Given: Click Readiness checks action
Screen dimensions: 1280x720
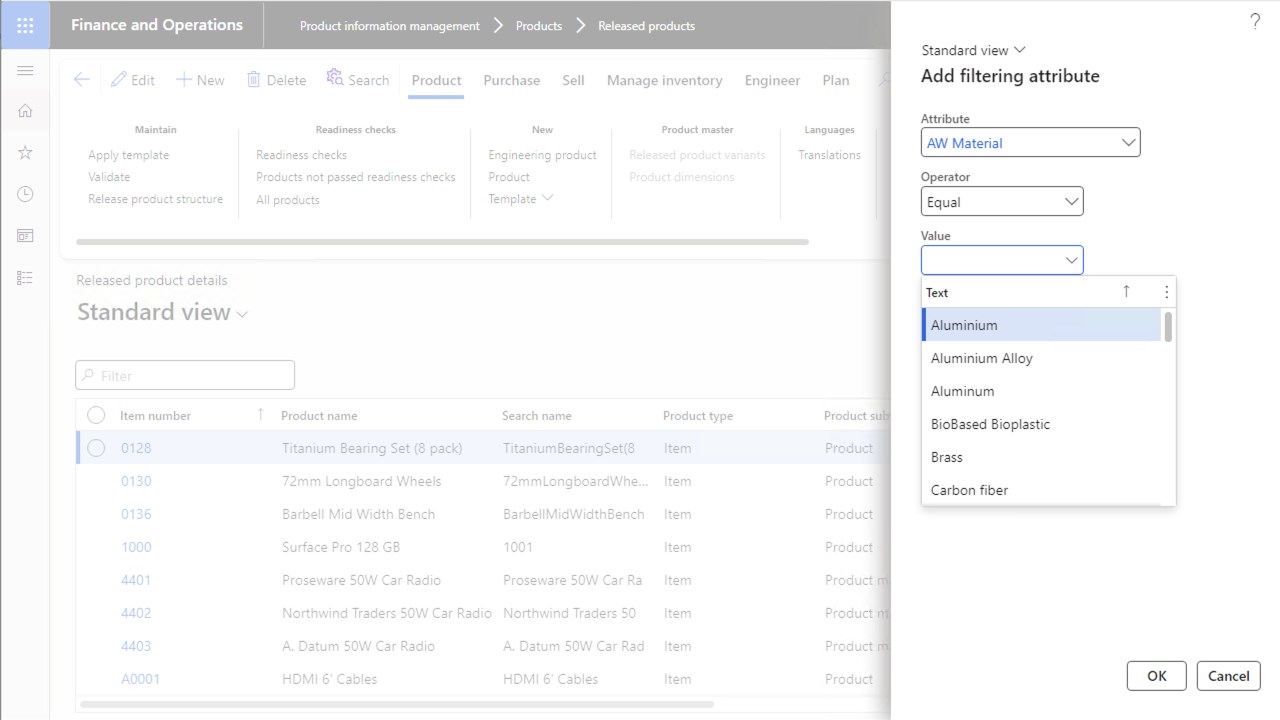Looking at the screenshot, I should pos(302,155).
